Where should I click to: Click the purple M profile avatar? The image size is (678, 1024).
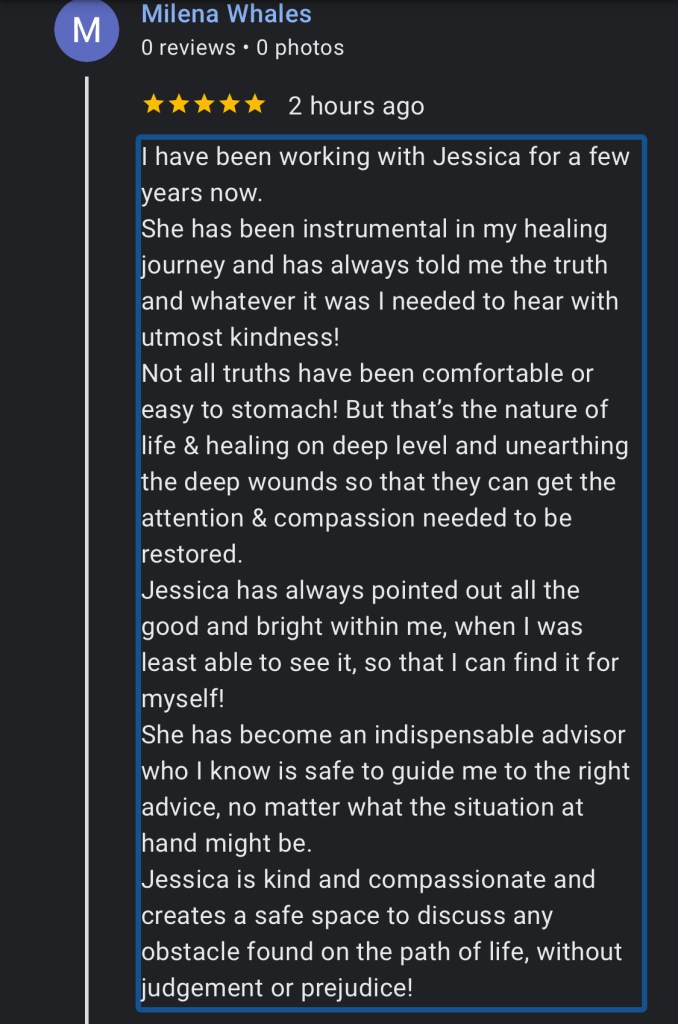coord(87,30)
